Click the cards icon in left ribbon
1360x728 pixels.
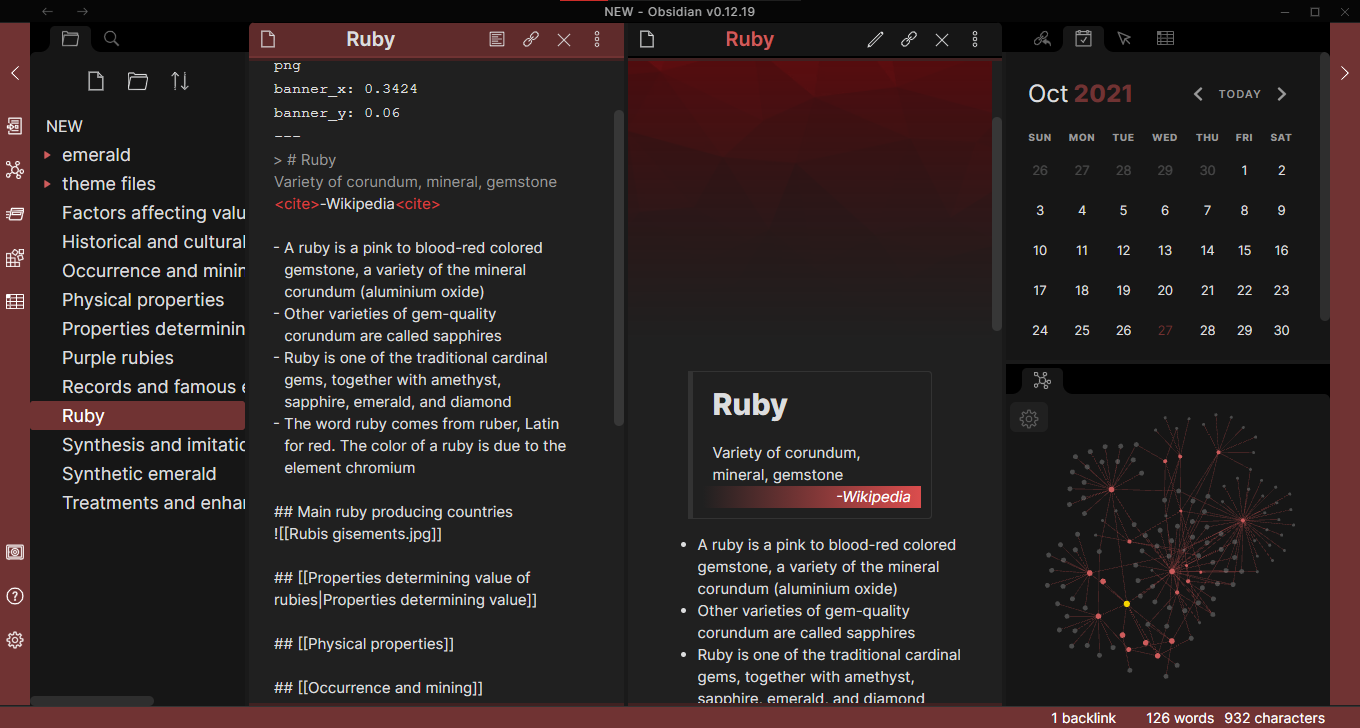click(15, 214)
